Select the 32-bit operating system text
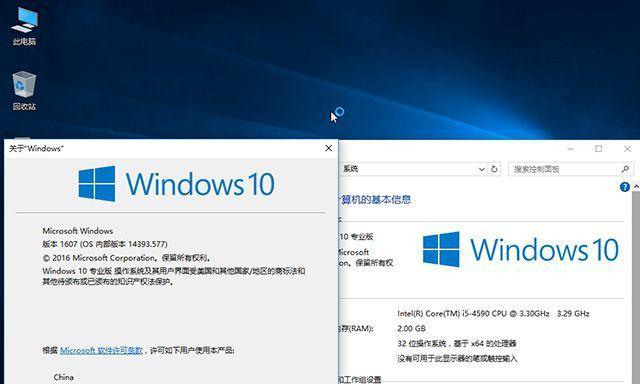This screenshot has width=640, height=384. click(457, 343)
